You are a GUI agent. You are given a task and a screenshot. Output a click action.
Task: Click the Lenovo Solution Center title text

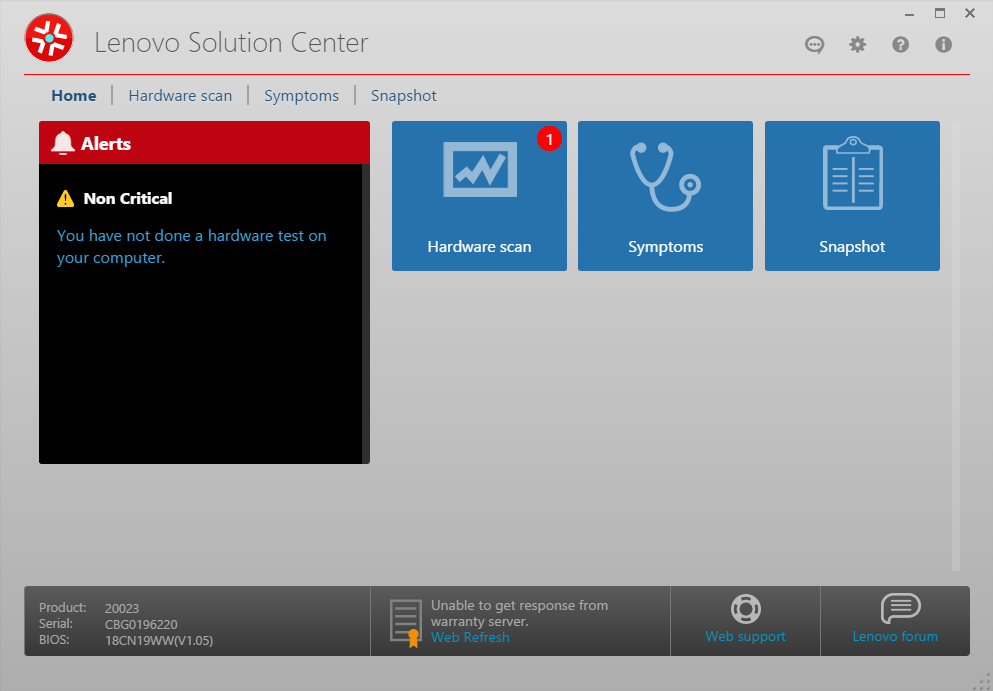pos(231,43)
